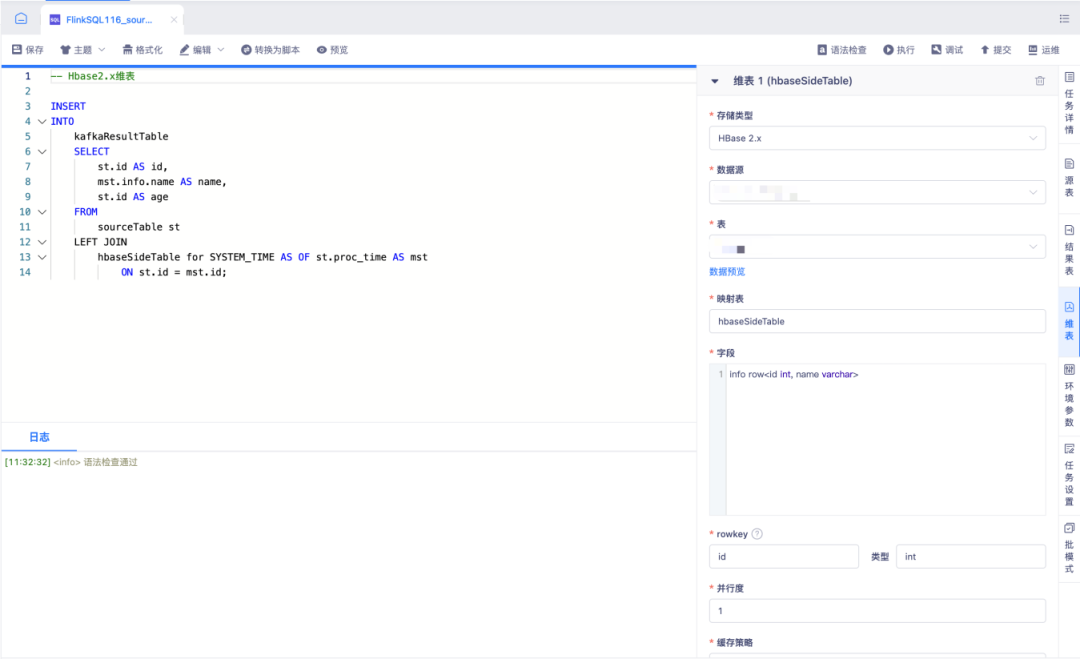Click 转换为脚本 convert to script
The height and width of the screenshot is (659, 1080).
[270, 50]
